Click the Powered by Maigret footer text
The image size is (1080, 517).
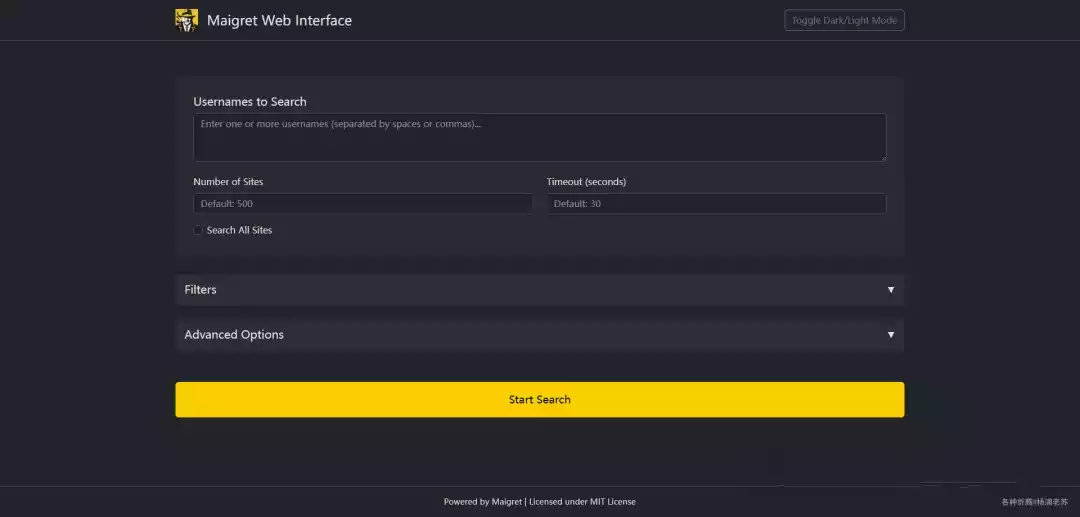[539, 502]
